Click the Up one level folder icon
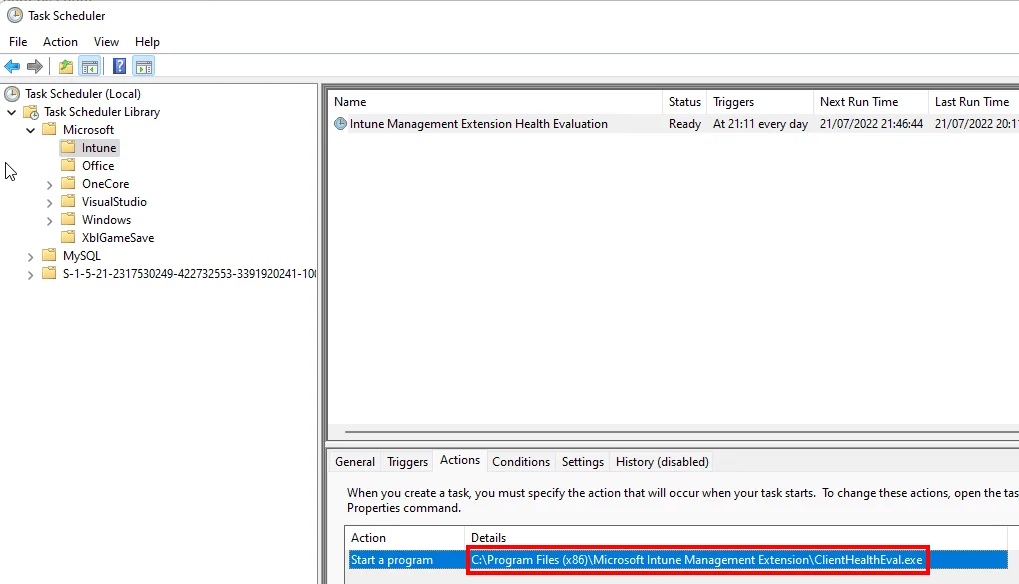The height and width of the screenshot is (584, 1019). (x=66, y=66)
